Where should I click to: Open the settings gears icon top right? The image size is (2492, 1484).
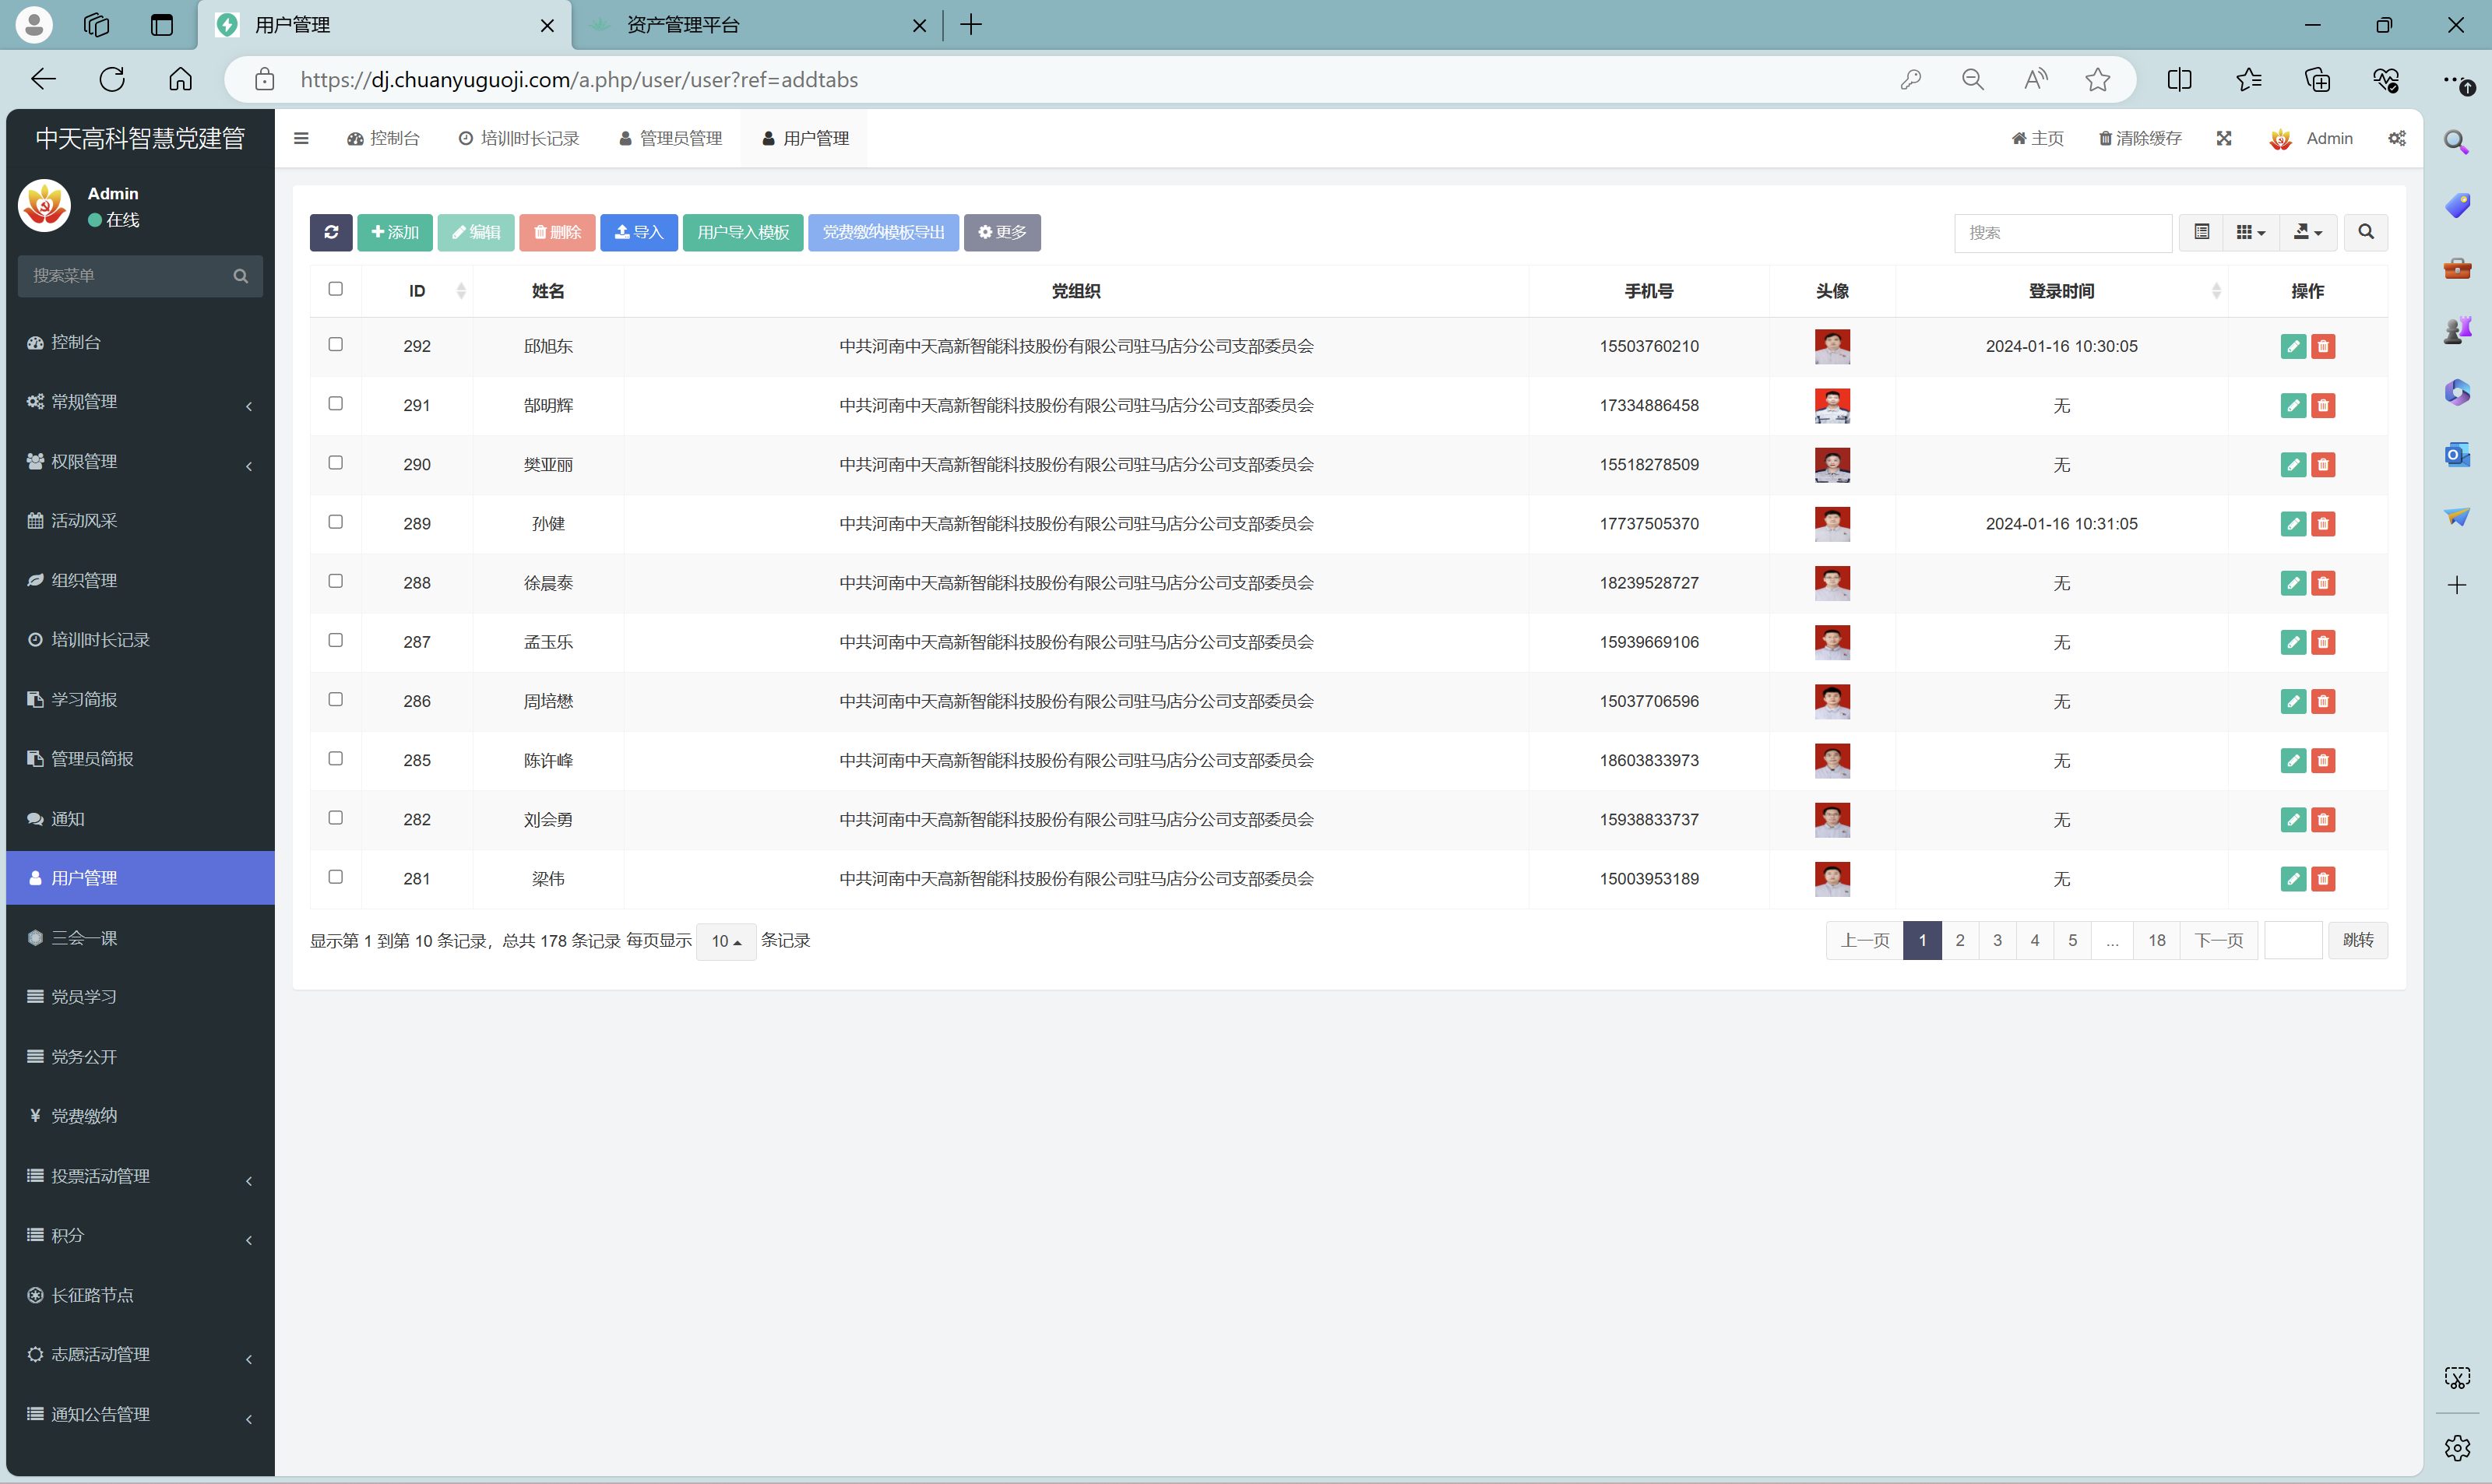(x=2397, y=138)
